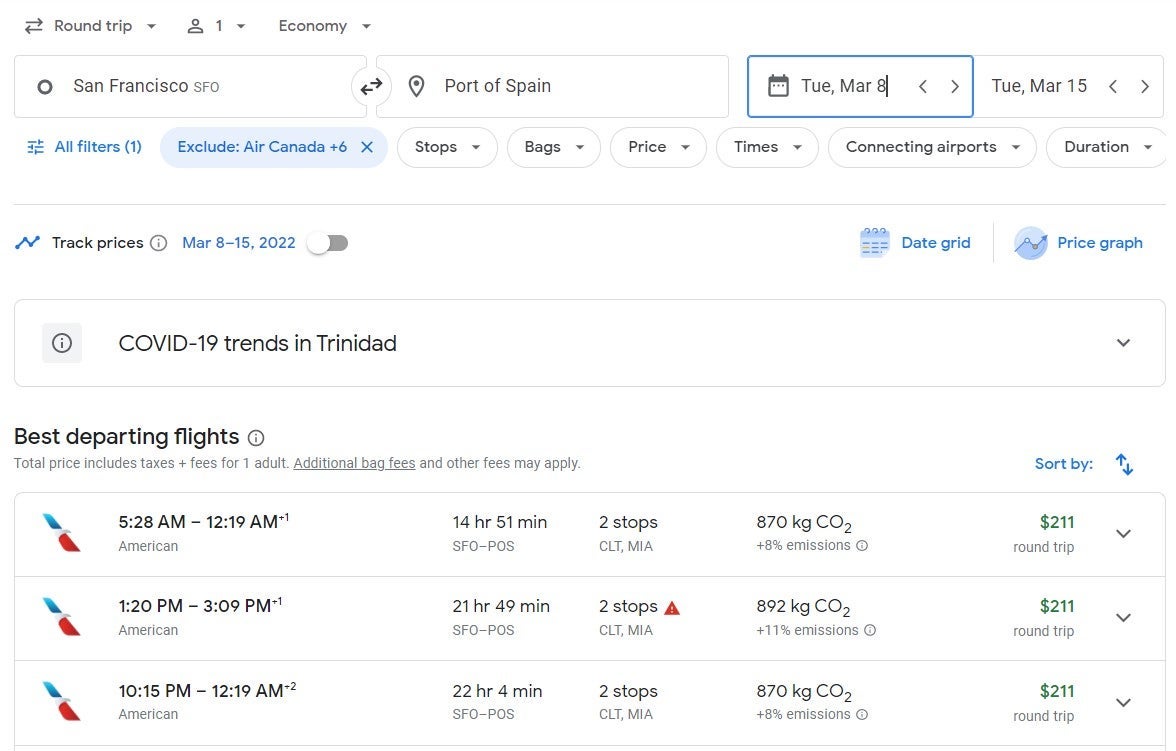Open the Price graph view

coord(1079,243)
